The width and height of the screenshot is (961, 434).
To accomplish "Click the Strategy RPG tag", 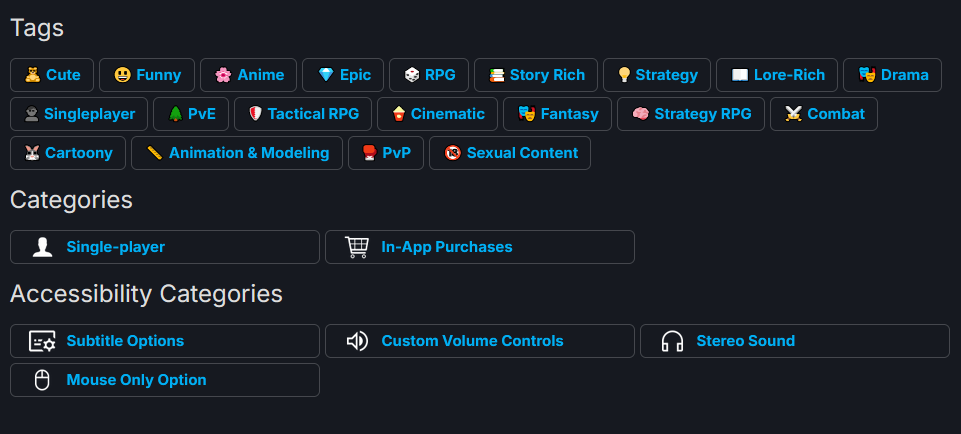I will pos(691,114).
